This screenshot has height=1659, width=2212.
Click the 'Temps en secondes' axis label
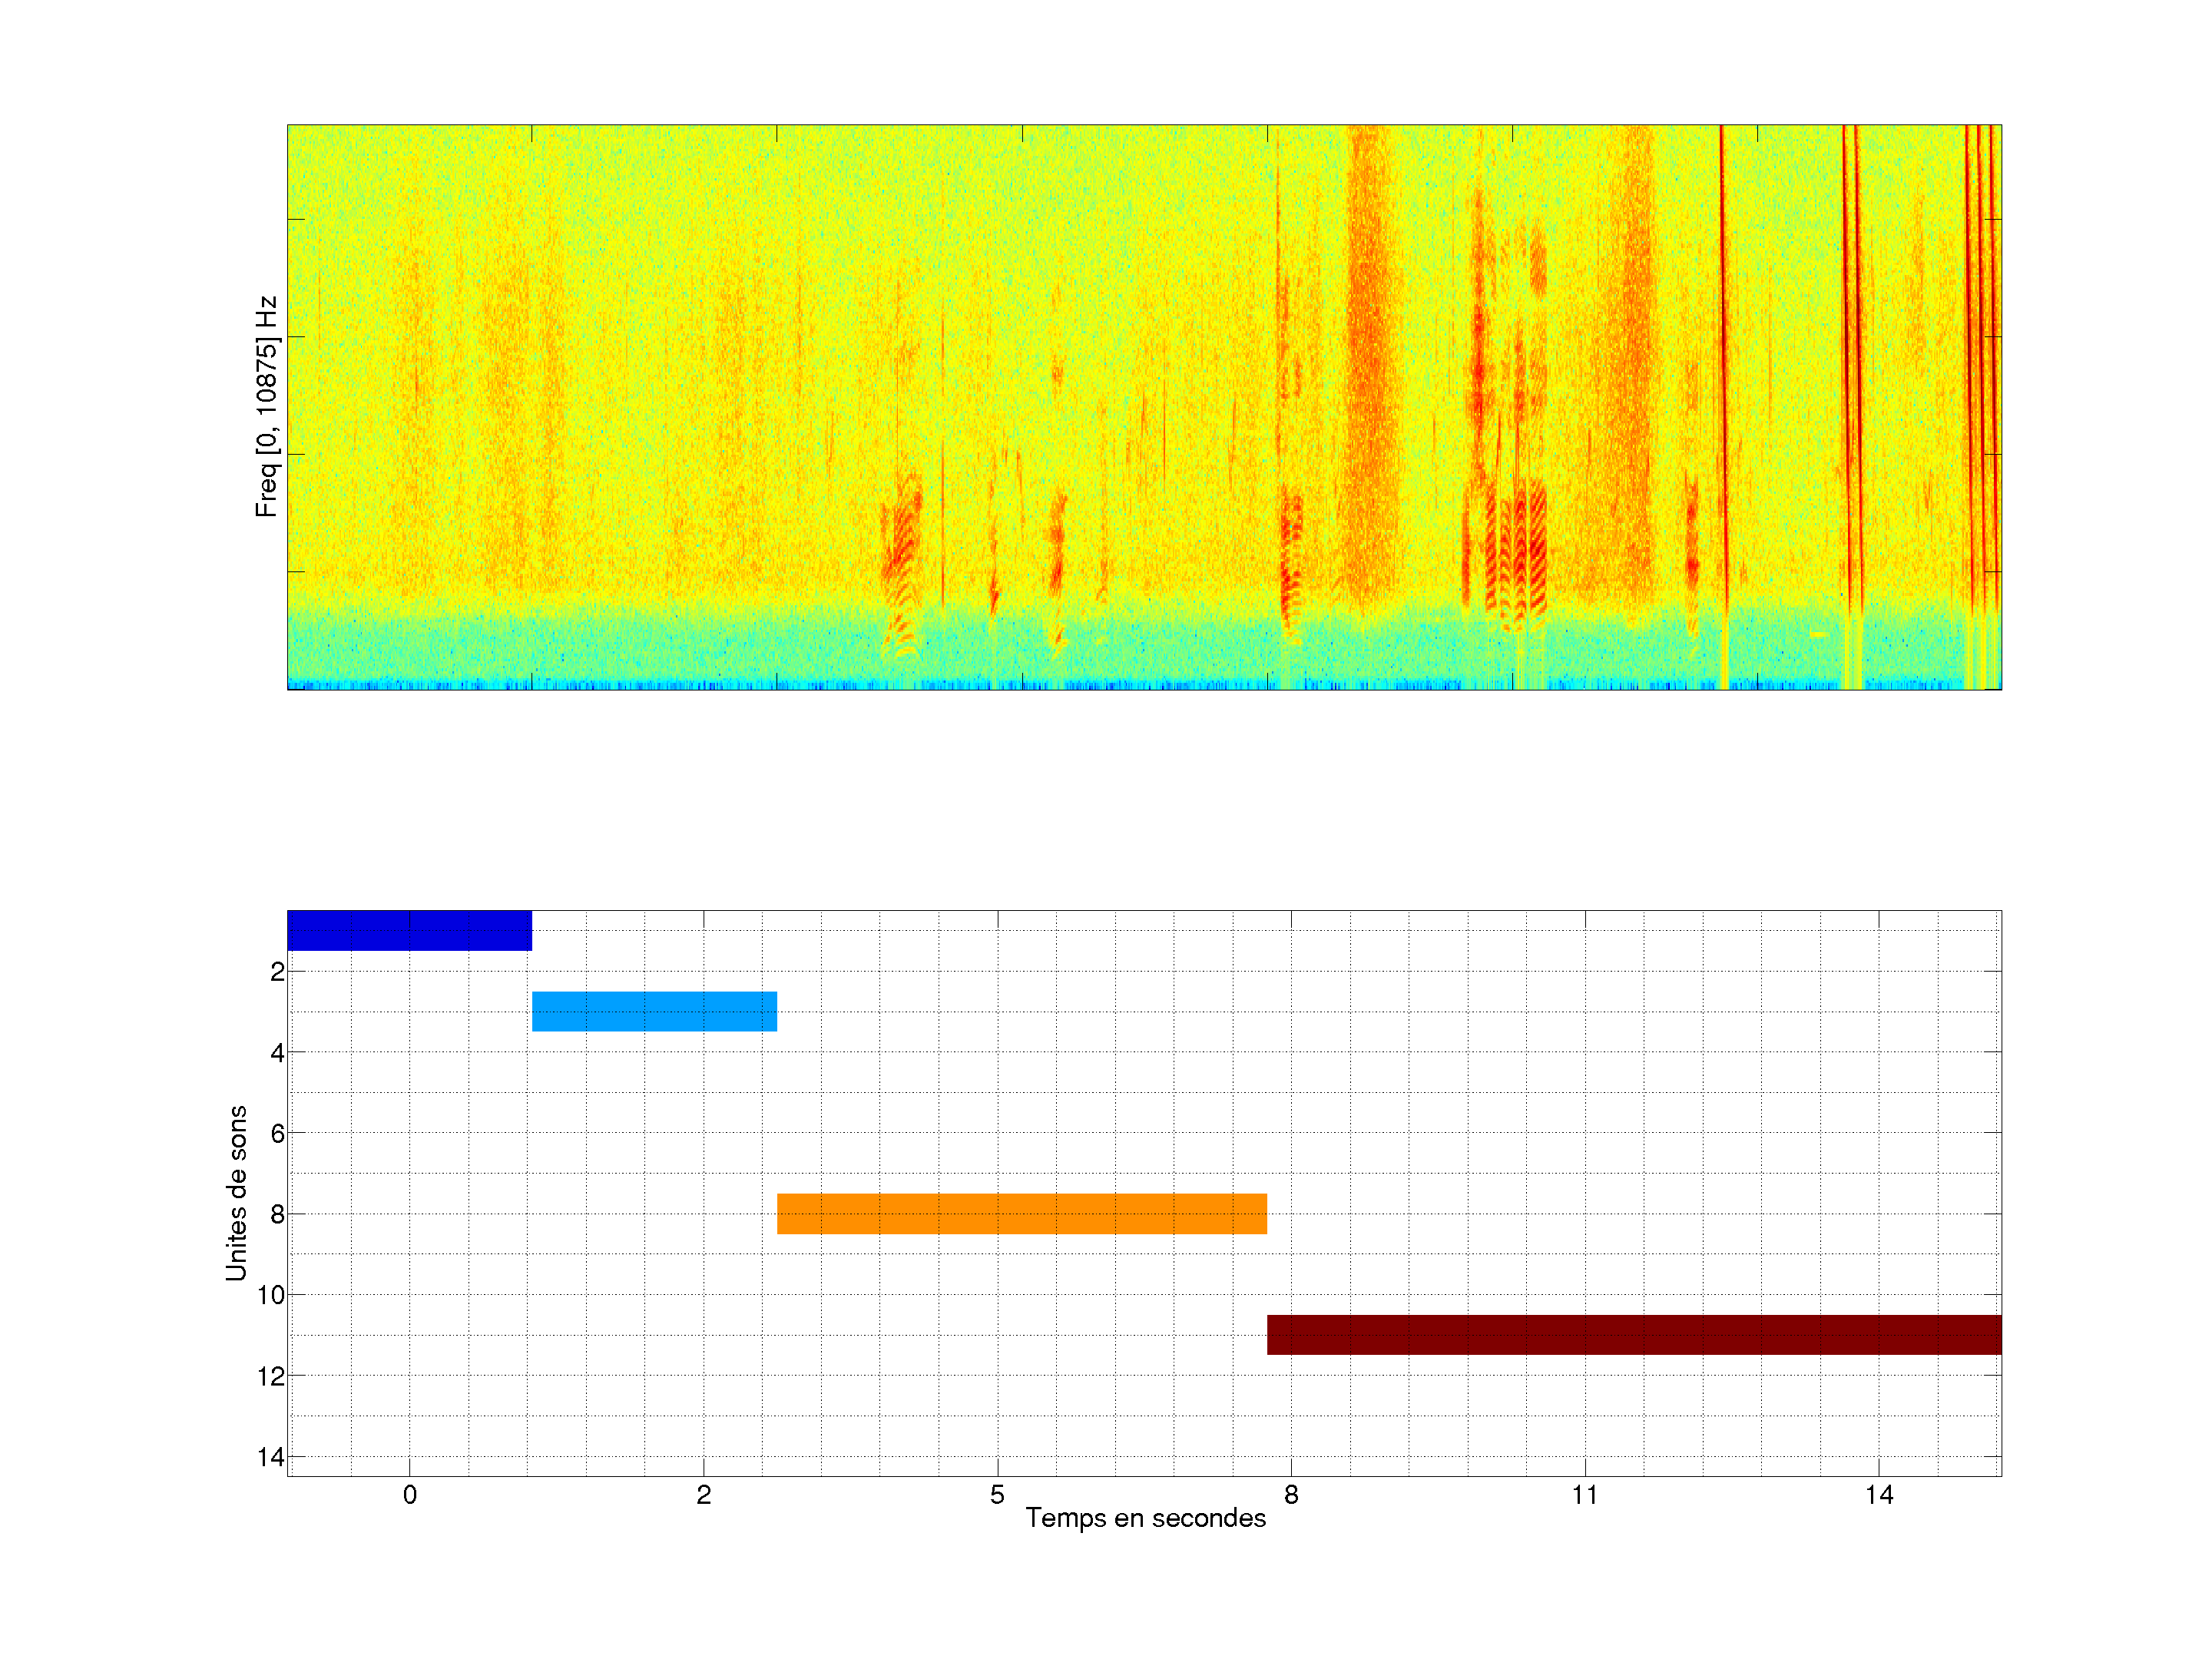[x=1145, y=1518]
